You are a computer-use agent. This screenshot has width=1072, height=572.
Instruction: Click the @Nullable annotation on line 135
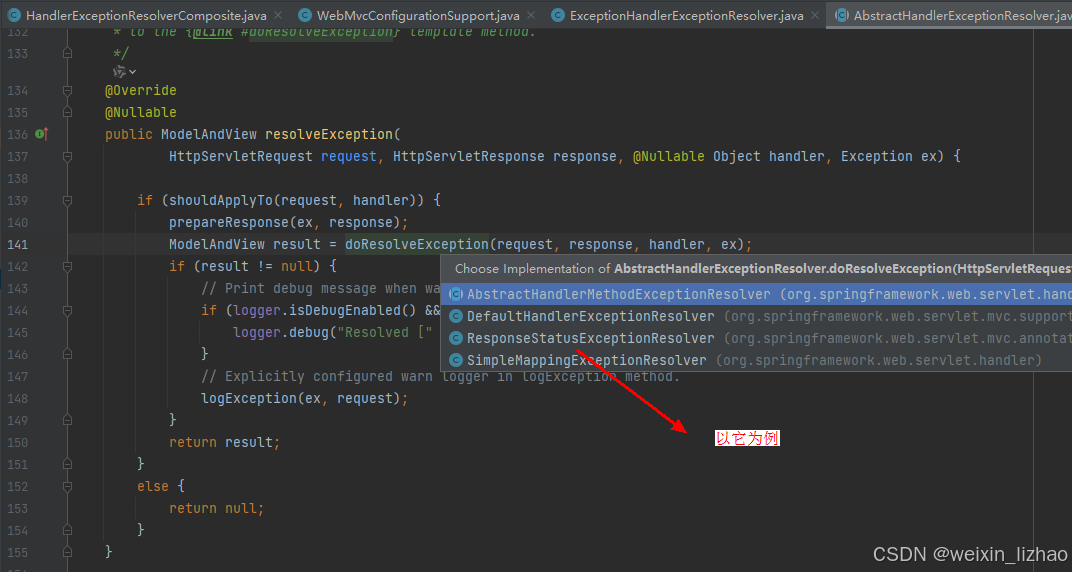pyautogui.click(x=141, y=112)
